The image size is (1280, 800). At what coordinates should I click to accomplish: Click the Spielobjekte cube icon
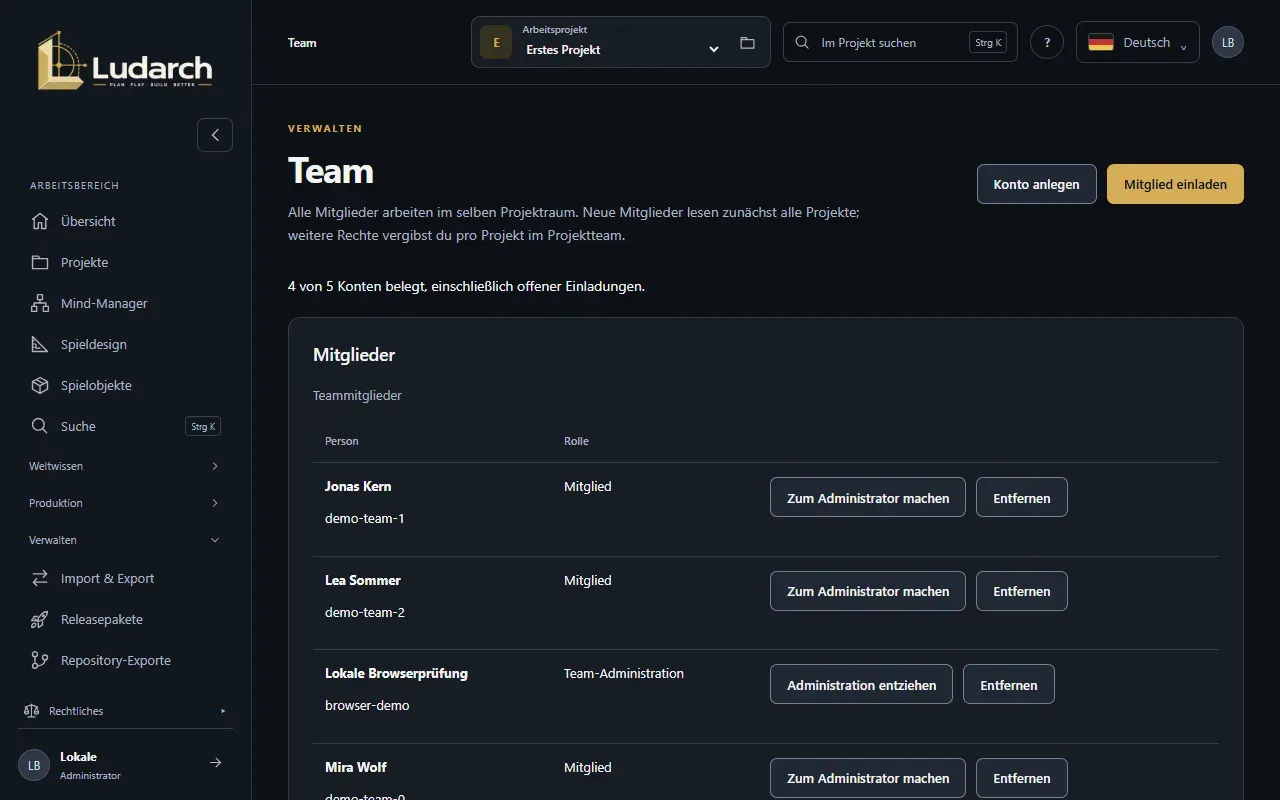[40, 385]
